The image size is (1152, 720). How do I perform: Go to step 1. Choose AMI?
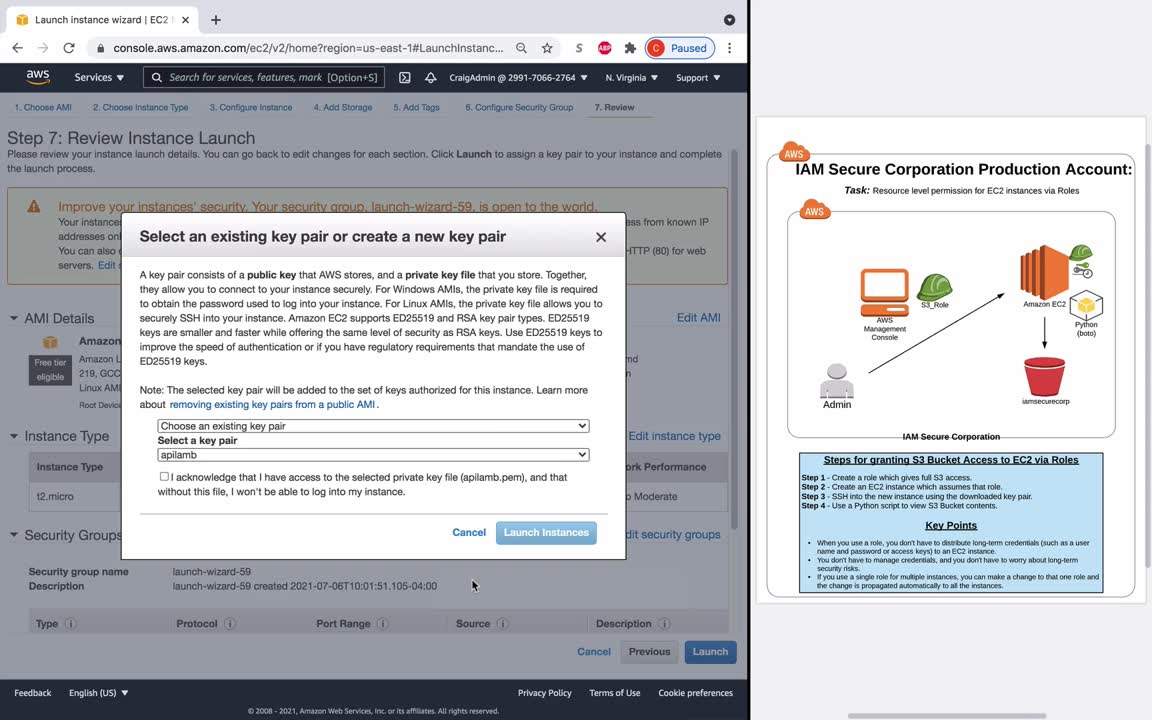point(43,107)
